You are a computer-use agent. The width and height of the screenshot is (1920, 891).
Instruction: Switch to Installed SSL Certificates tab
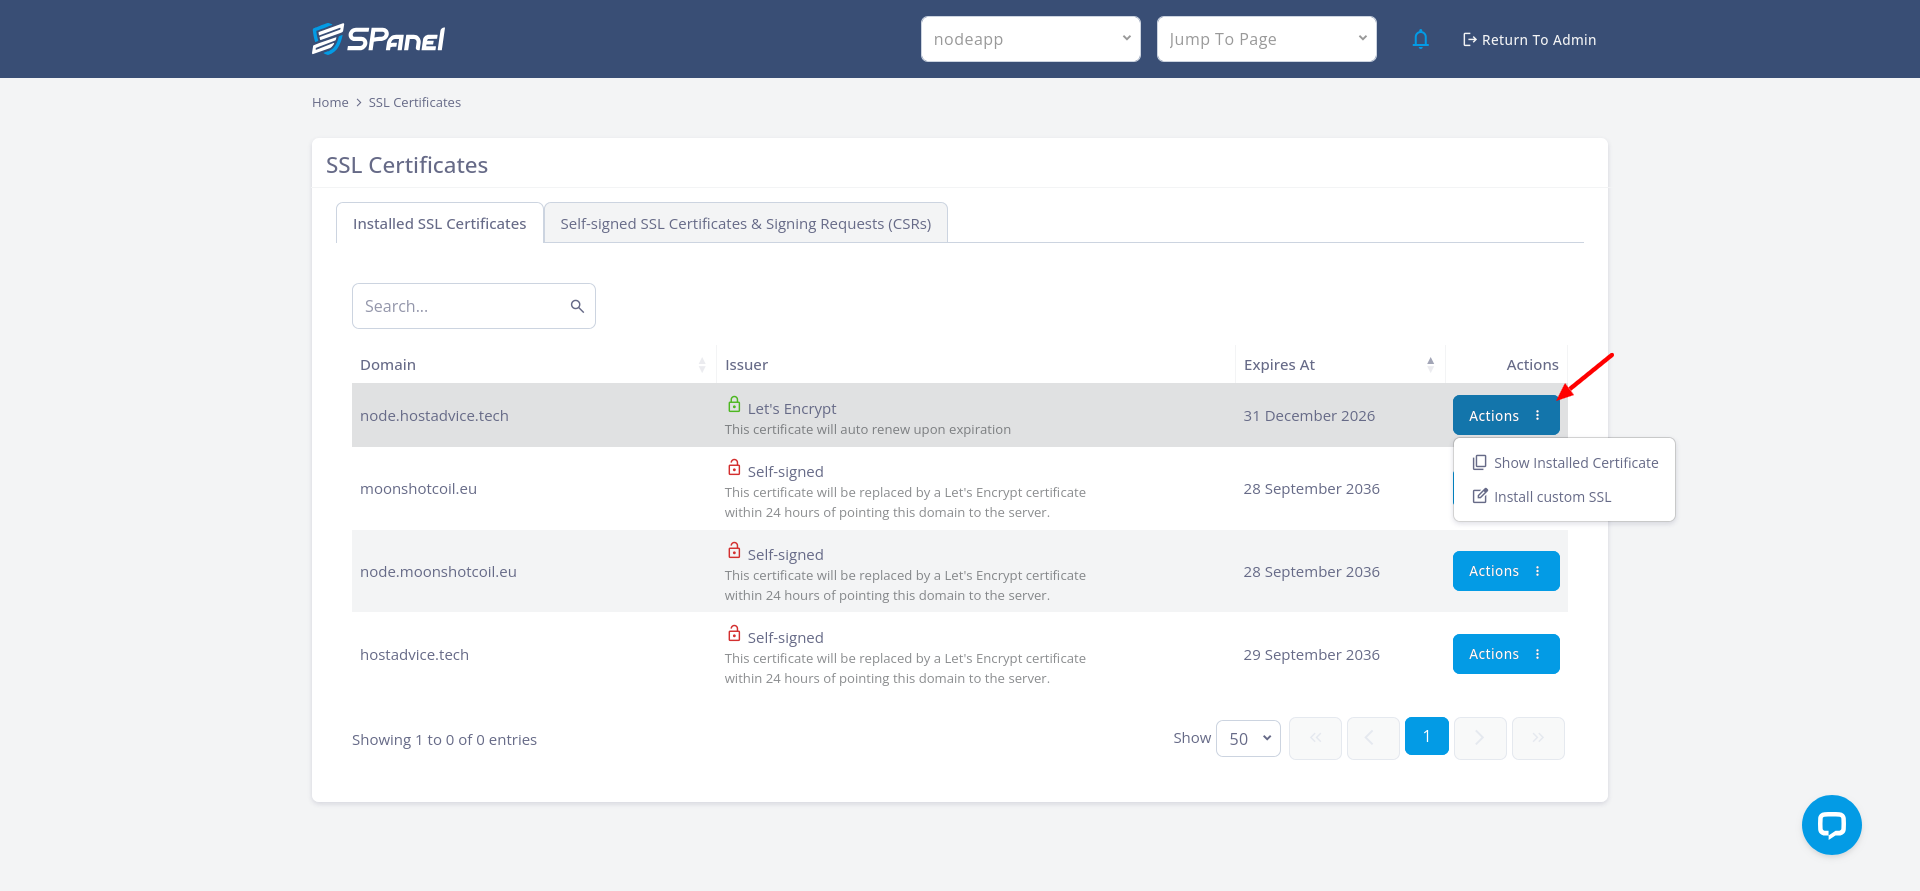click(x=439, y=223)
